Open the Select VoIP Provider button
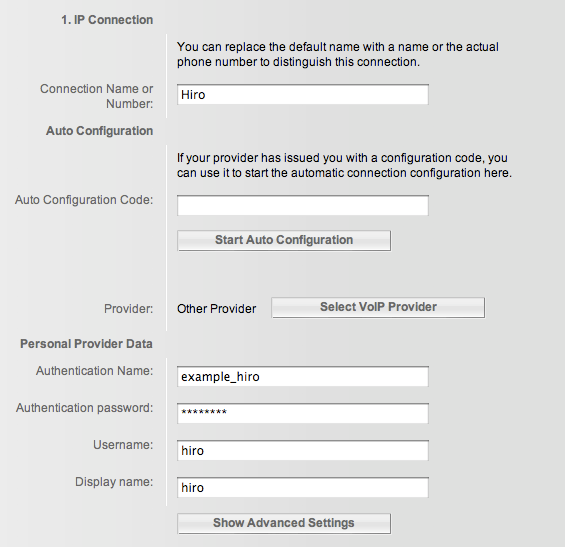Image resolution: width=565 pixels, height=547 pixels. [378, 307]
